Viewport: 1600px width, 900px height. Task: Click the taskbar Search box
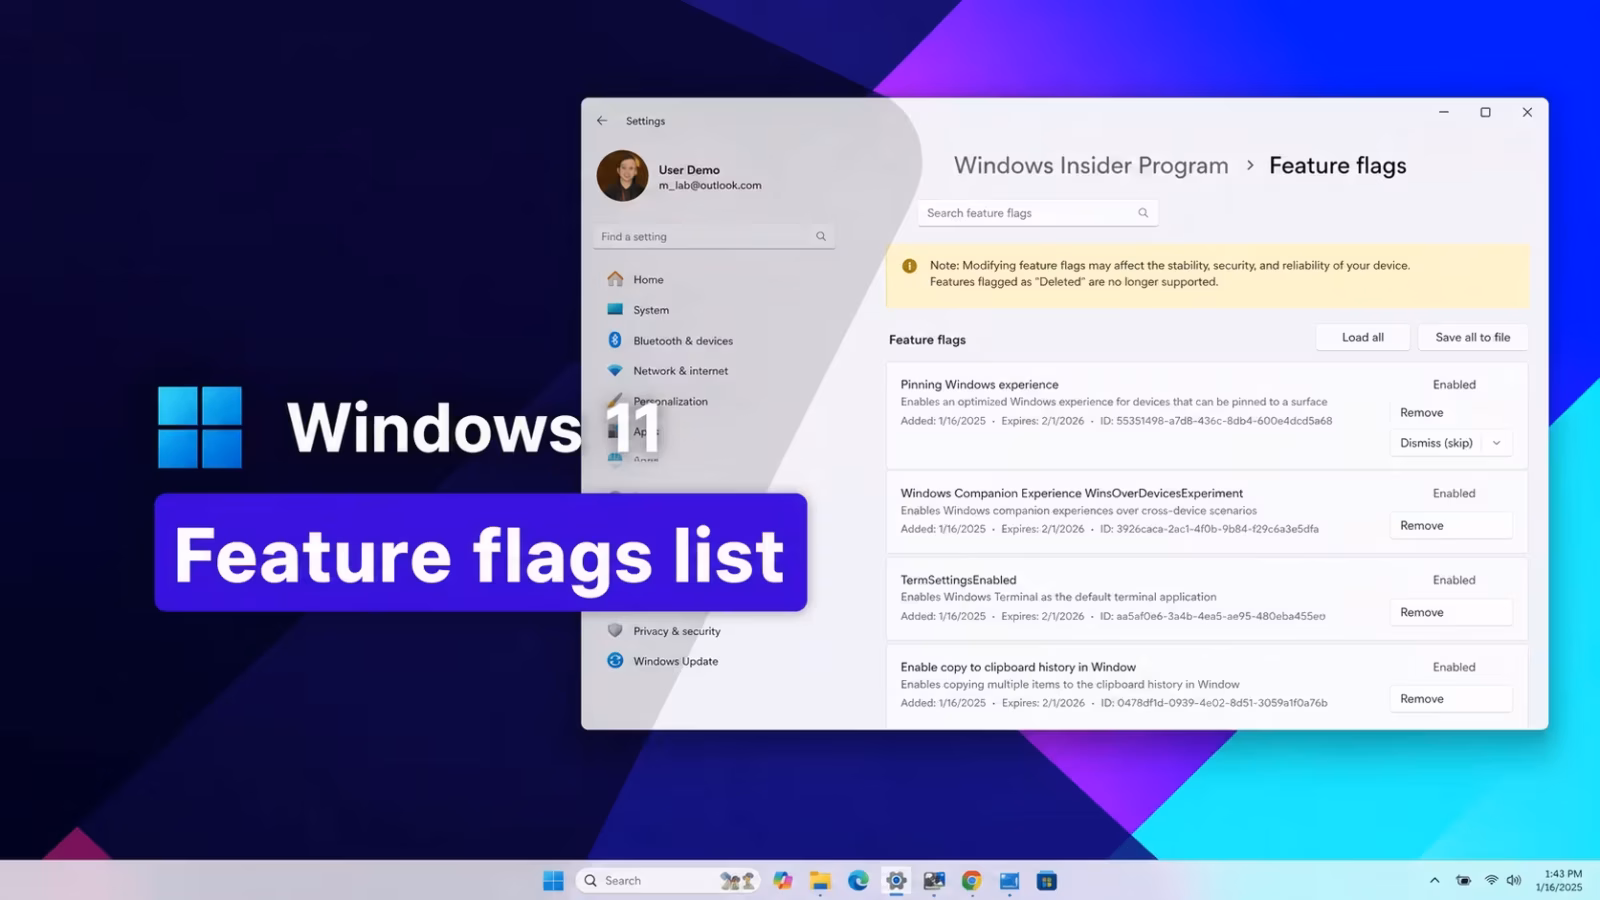point(668,881)
